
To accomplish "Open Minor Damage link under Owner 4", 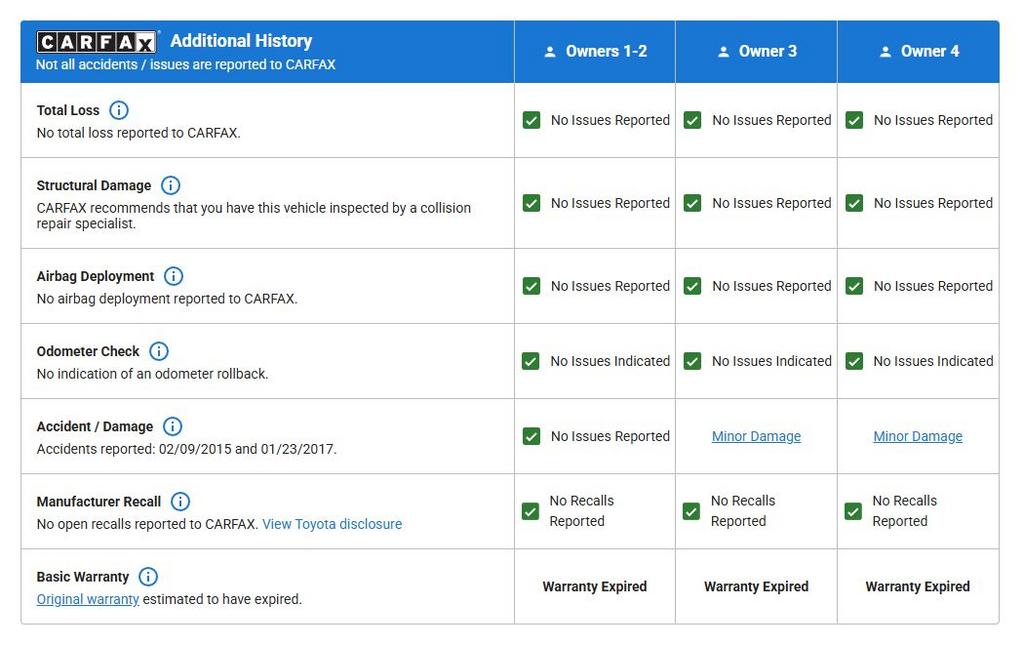I will (x=918, y=436).
